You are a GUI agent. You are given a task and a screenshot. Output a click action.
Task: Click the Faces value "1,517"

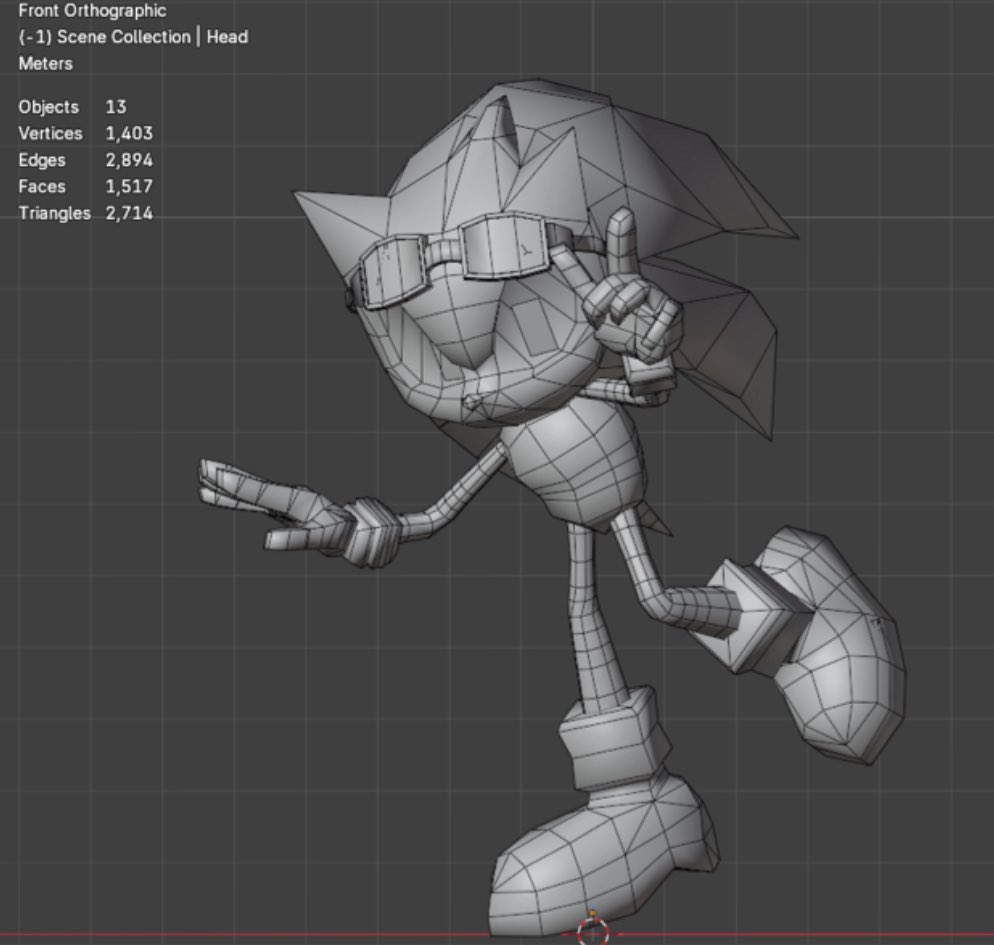(129, 186)
